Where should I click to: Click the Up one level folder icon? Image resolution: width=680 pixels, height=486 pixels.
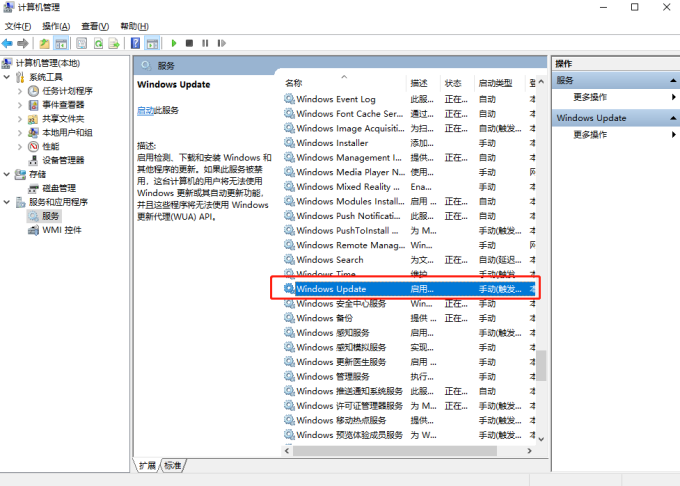point(44,43)
